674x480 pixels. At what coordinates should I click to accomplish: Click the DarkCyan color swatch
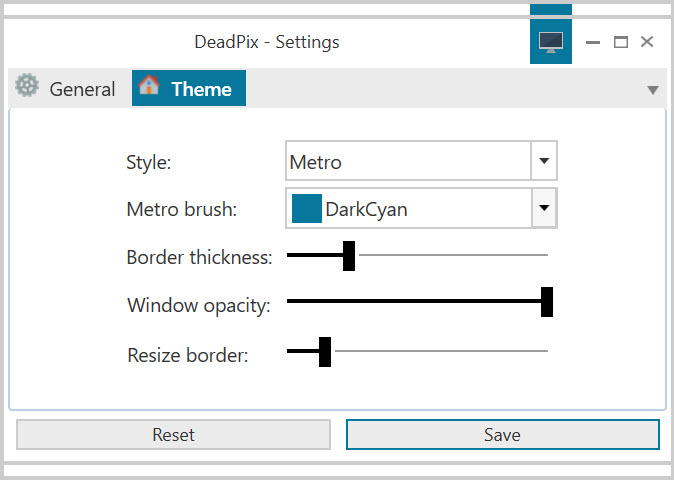(306, 208)
